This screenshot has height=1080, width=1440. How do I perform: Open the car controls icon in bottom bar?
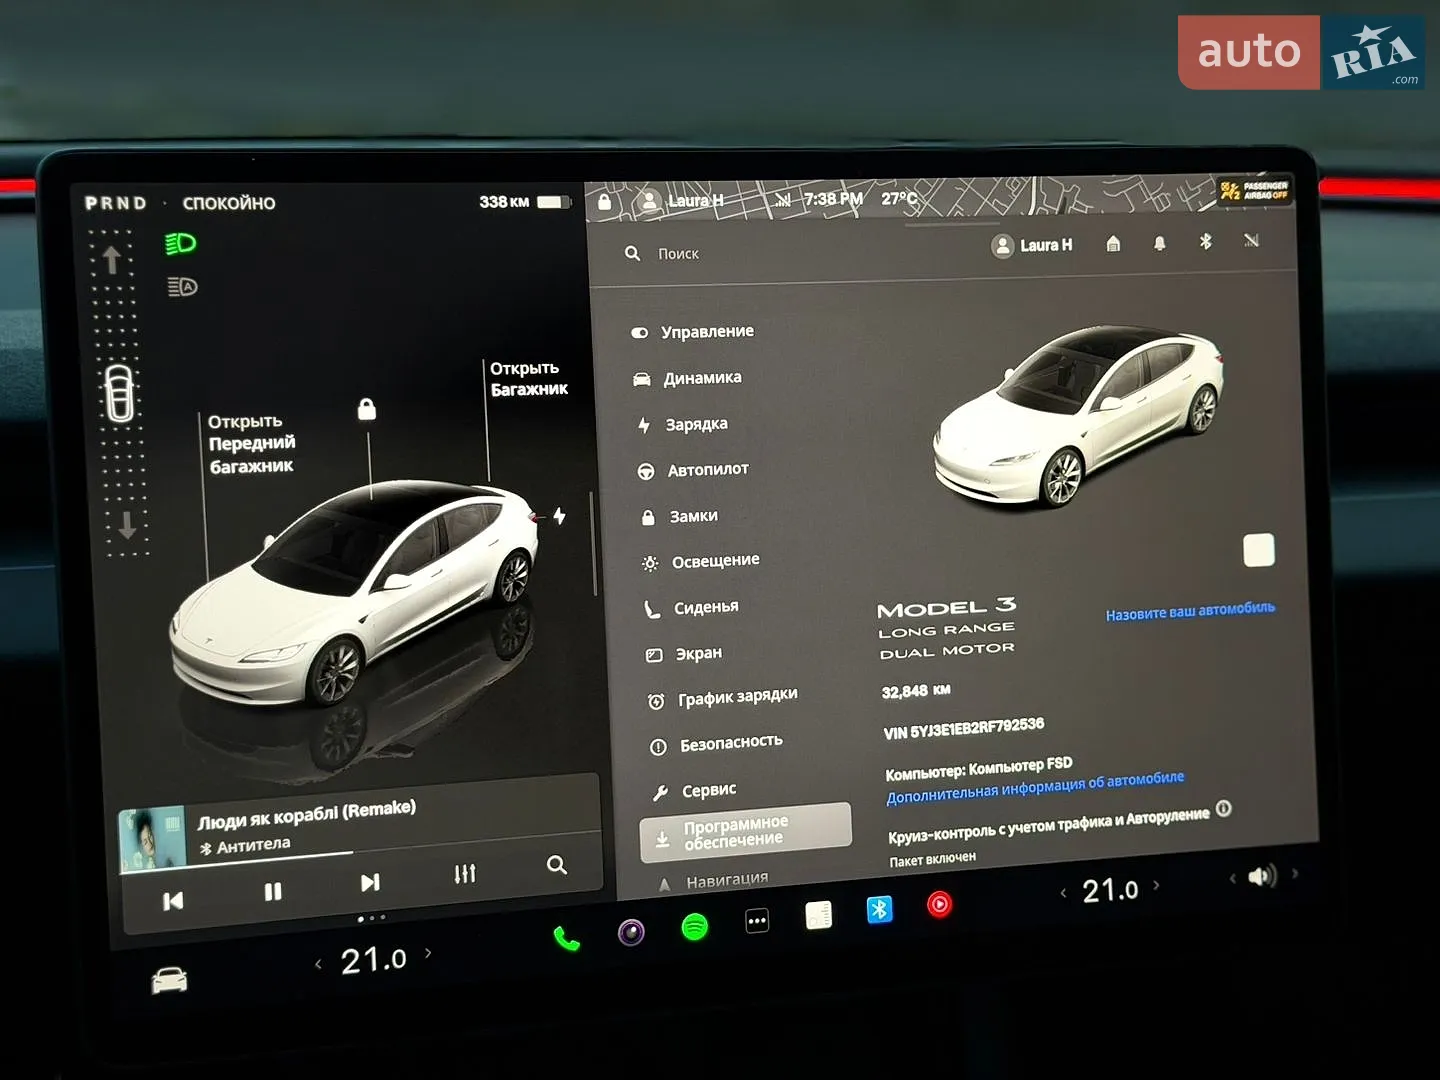click(x=169, y=980)
